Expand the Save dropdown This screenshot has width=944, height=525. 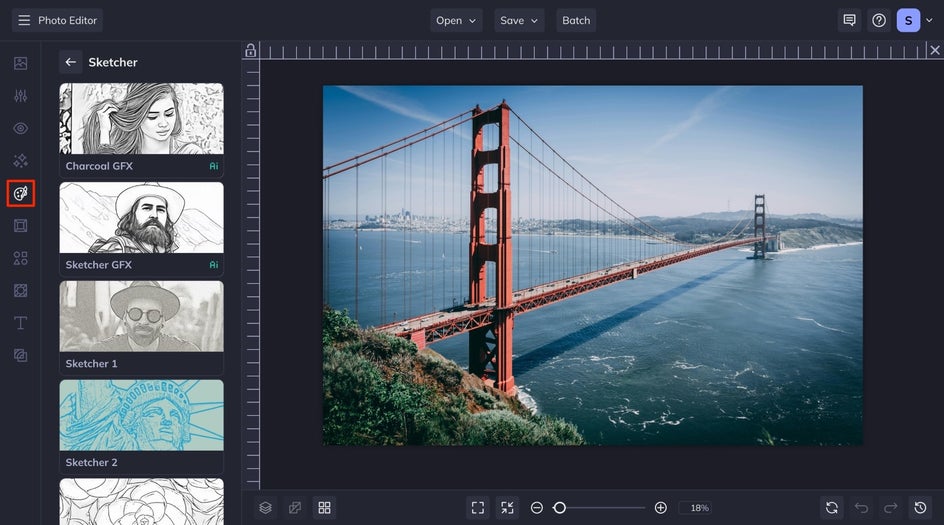tap(519, 20)
